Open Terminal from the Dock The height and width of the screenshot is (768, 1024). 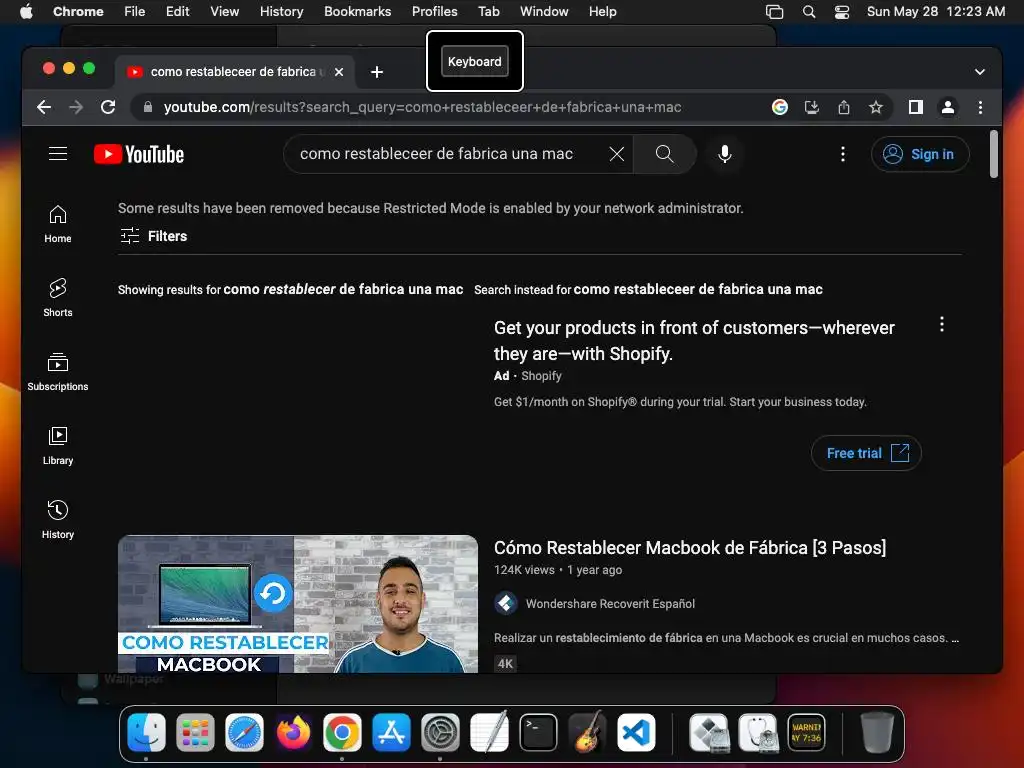[538, 732]
